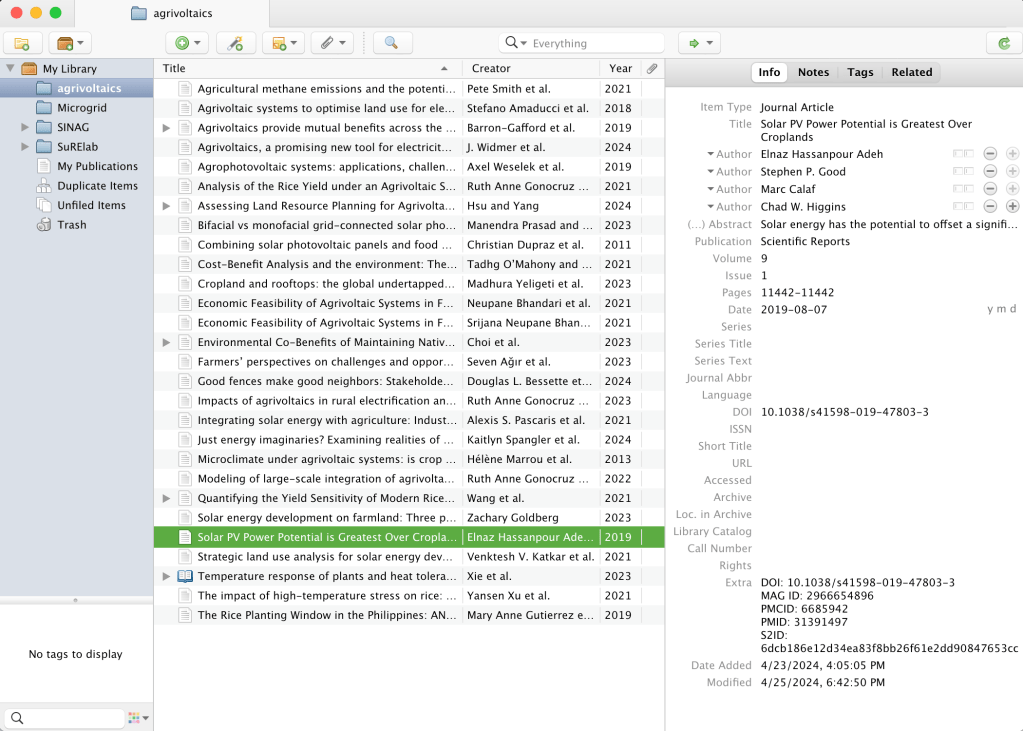This screenshot has height=731, width=1023.
Task: Click the New Note toolbar icon
Action: pos(282,43)
